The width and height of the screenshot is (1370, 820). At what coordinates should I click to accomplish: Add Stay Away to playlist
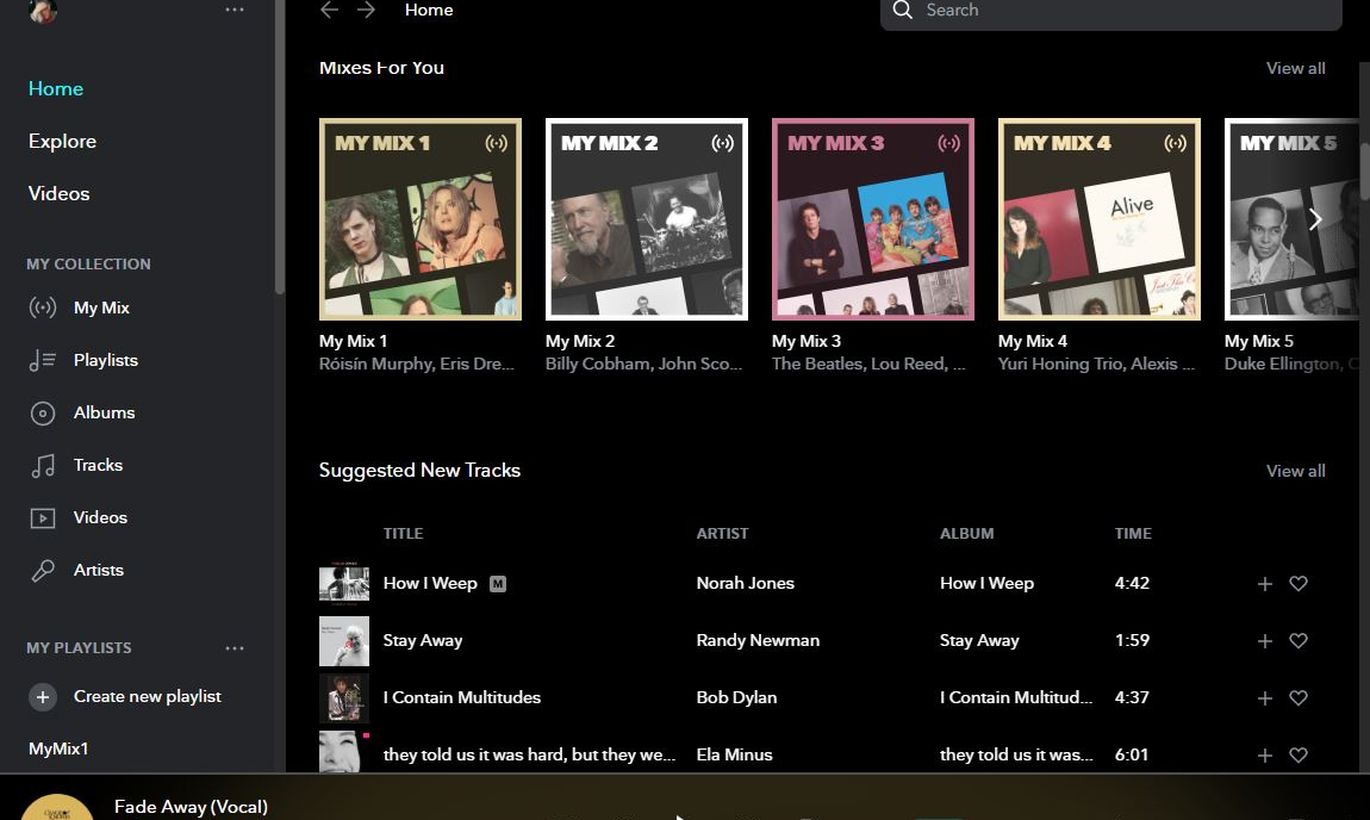(1265, 640)
